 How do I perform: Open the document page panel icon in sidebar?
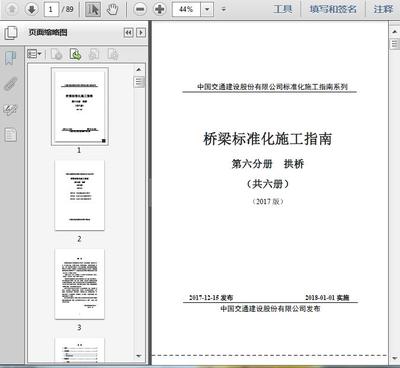(10, 135)
